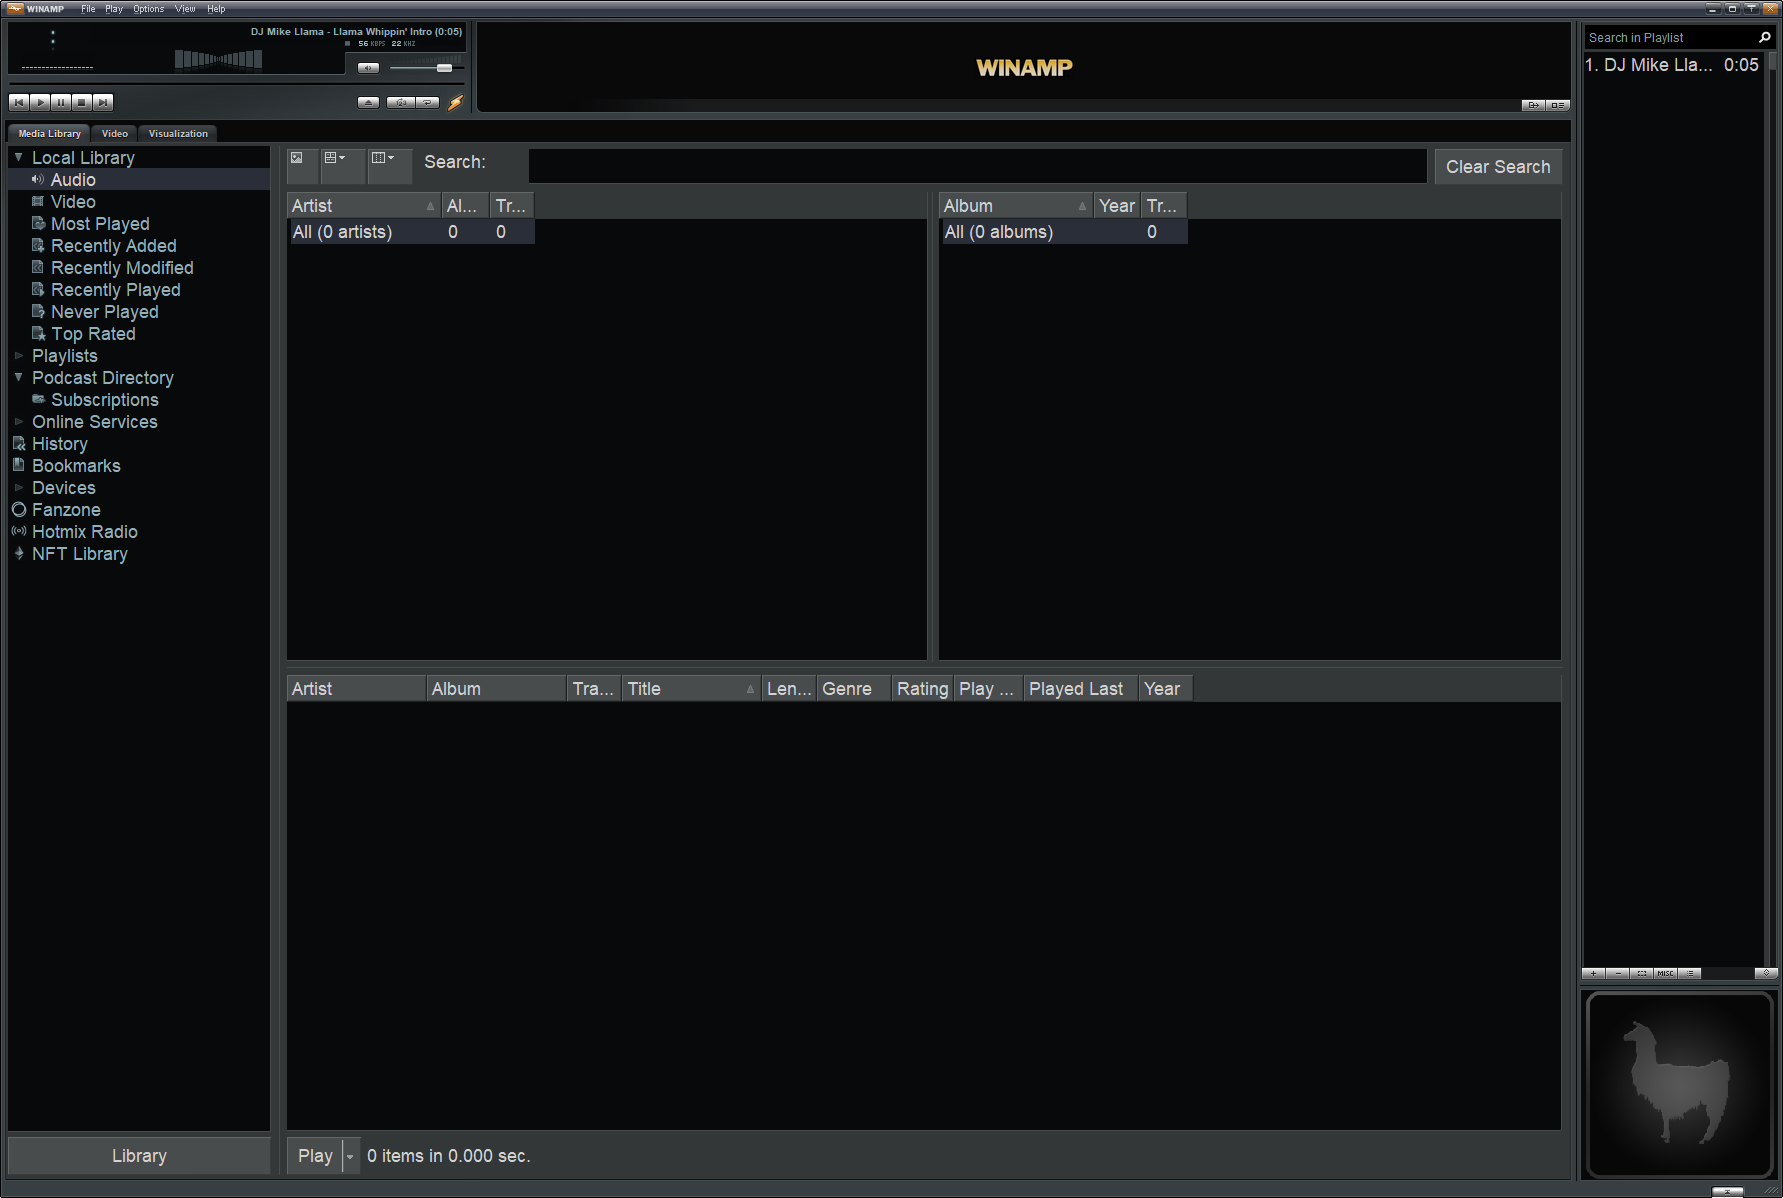Click the playlist Remove (−) button
This screenshot has width=1783, height=1198.
coord(1618,973)
